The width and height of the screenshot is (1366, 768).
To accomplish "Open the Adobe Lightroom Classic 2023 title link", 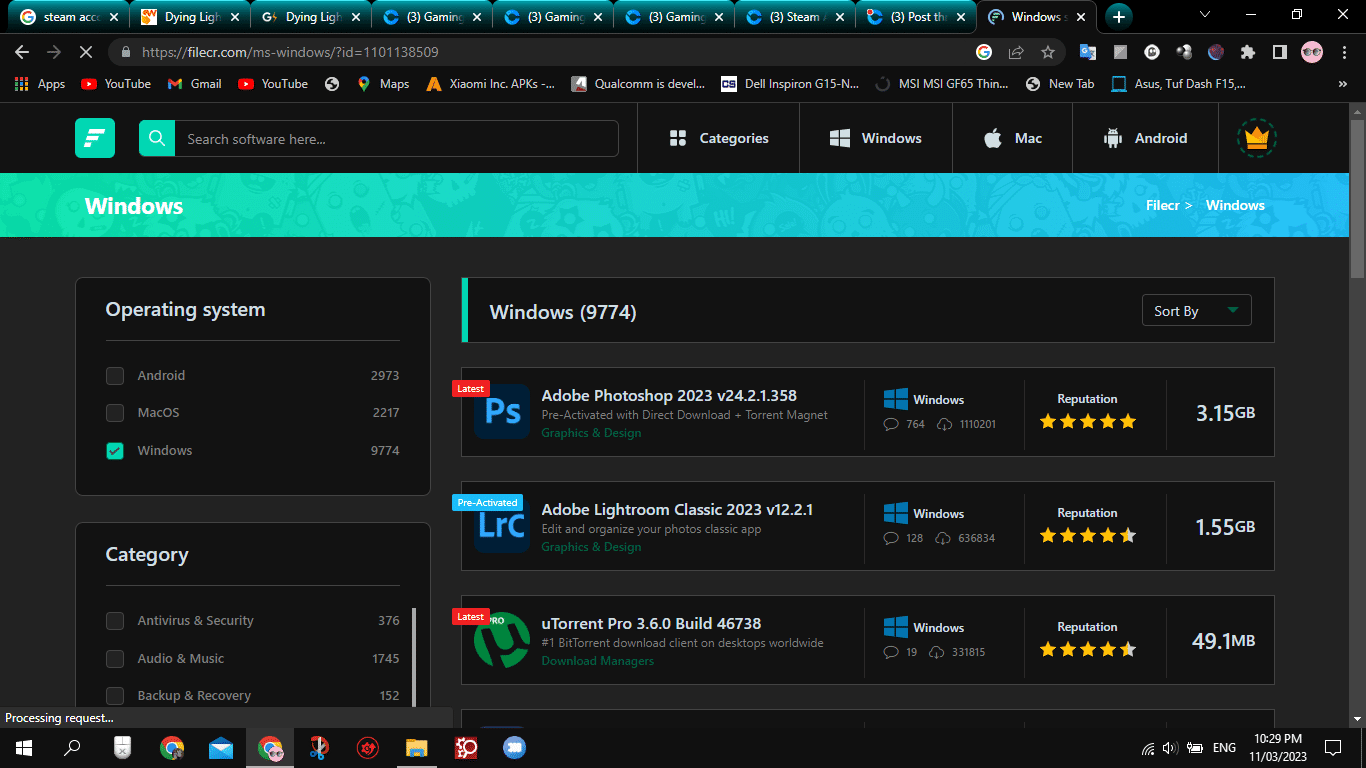I will point(677,510).
